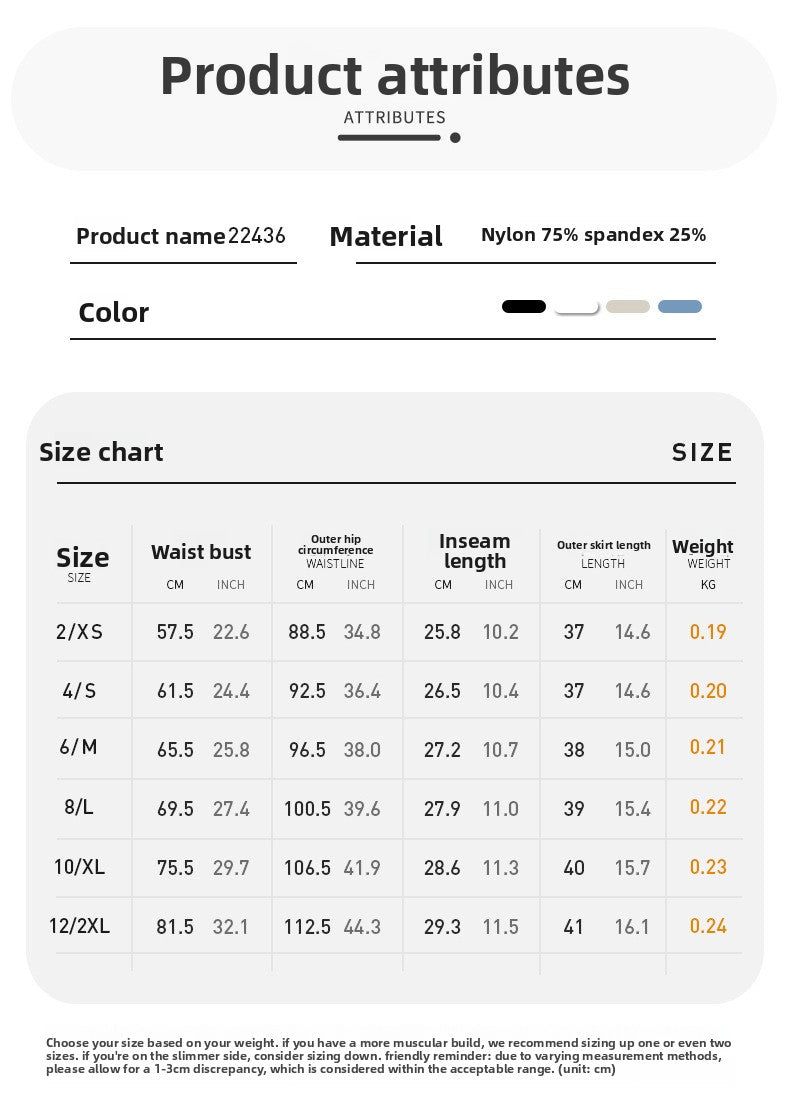The height and width of the screenshot is (1119, 790).
Task: Select the white color swatch
Action: 577,307
